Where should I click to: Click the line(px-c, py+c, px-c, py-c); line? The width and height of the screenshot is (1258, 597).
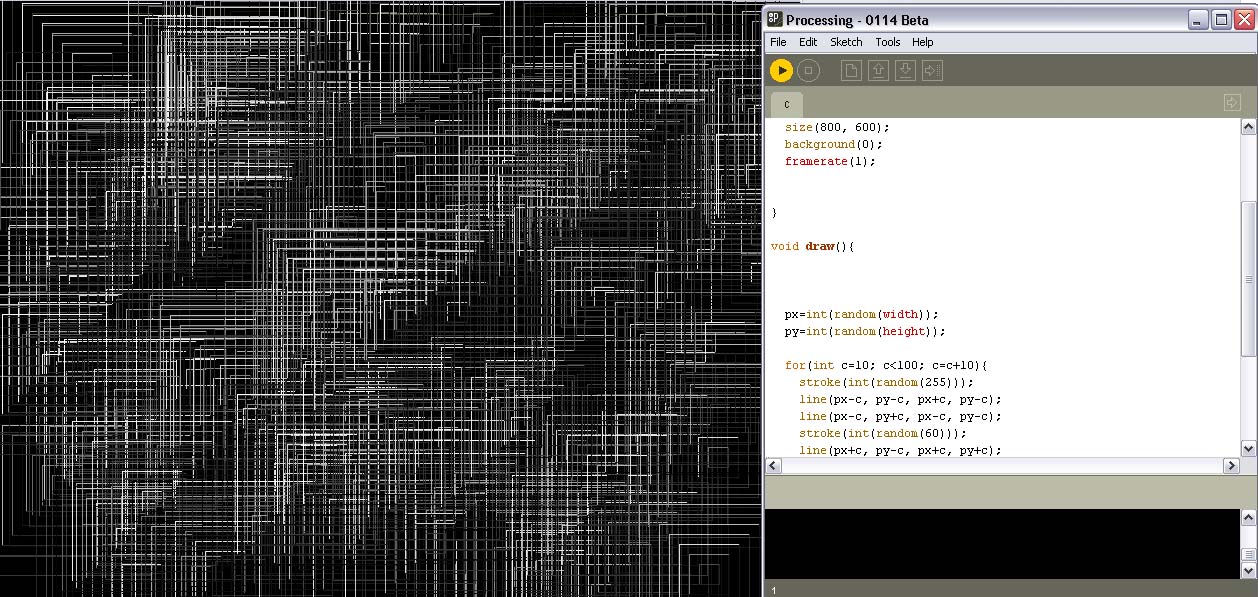click(x=900, y=416)
